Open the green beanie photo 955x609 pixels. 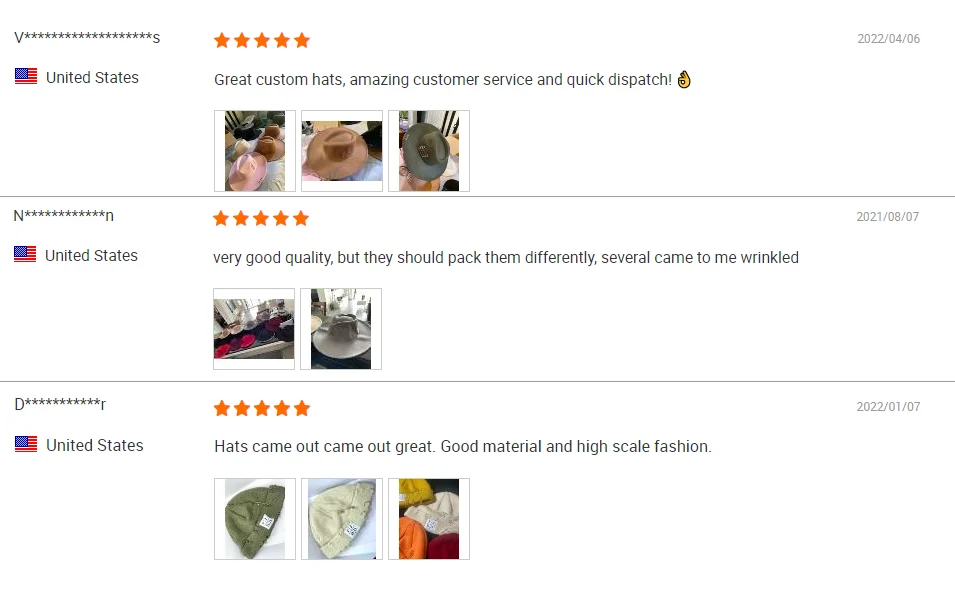[x=255, y=519]
